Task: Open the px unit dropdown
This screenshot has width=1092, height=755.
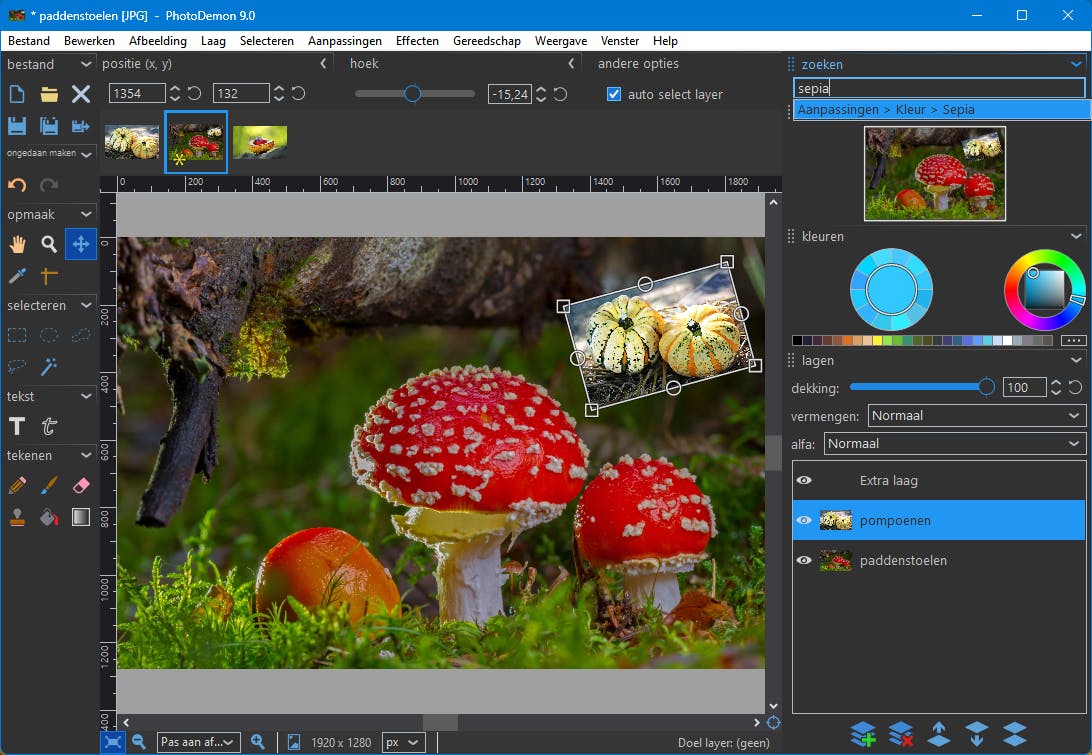Action: coord(403,742)
